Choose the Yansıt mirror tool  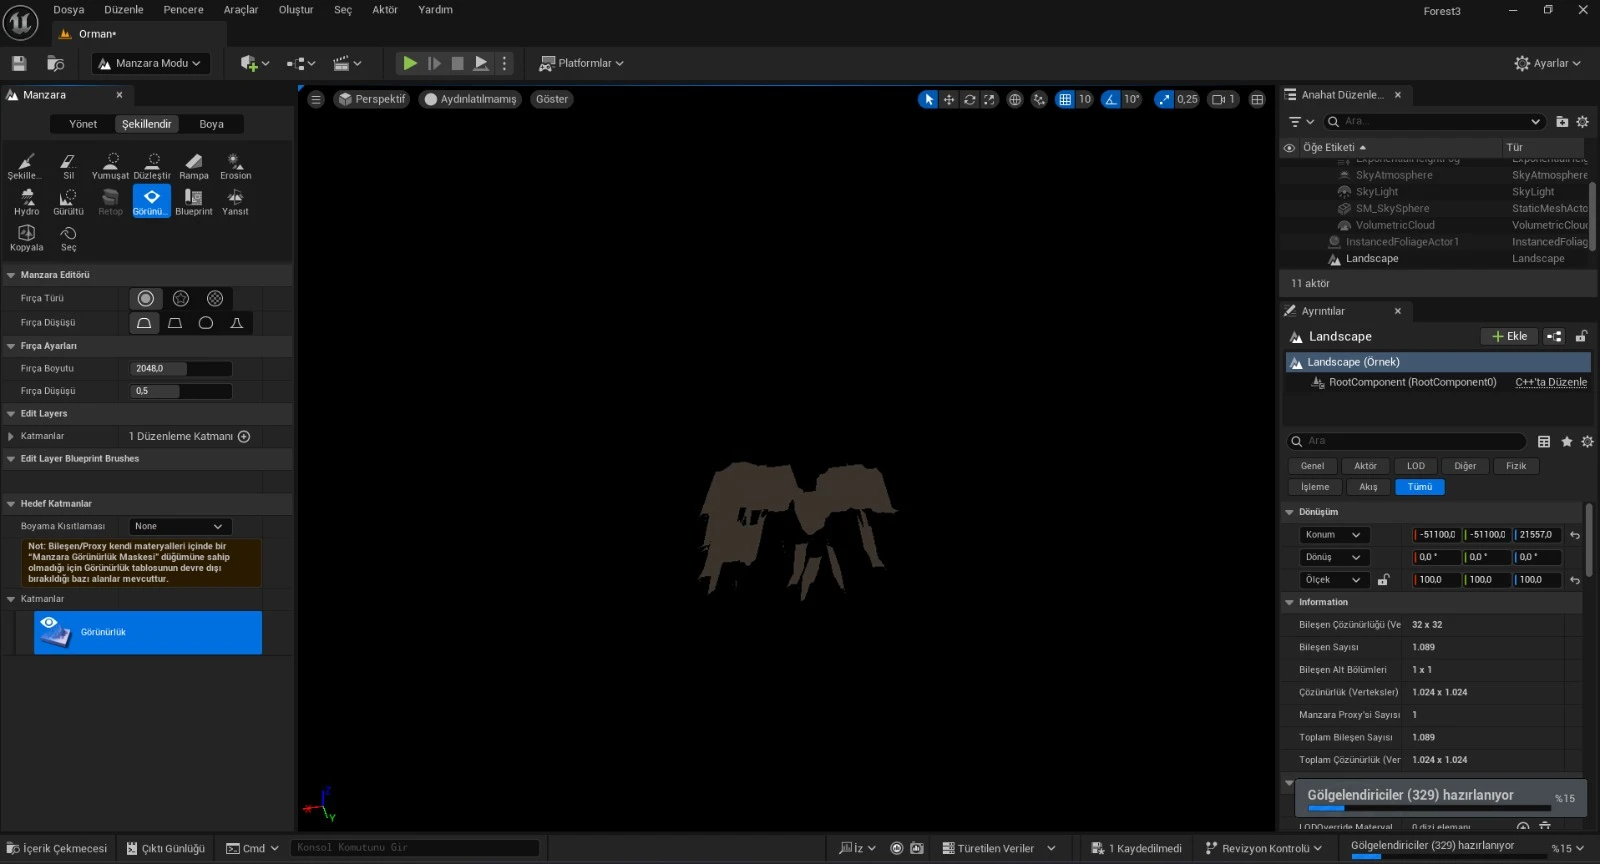pyautogui.click(x=235, y=202)
